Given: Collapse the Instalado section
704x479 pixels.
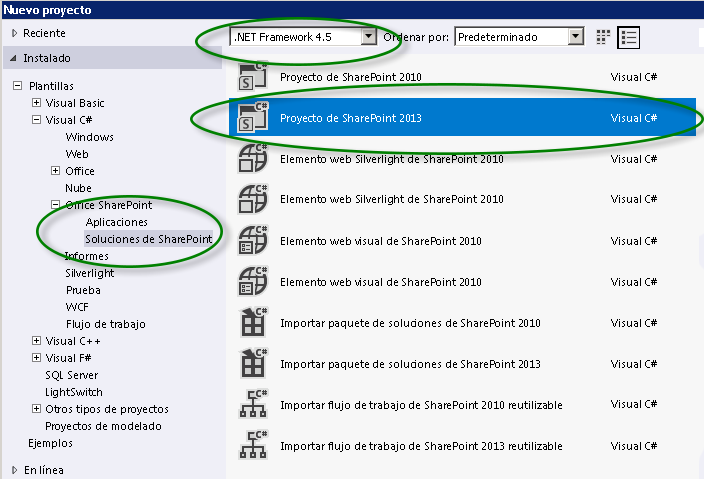Looking at the screenshot, I should [13, 58].
